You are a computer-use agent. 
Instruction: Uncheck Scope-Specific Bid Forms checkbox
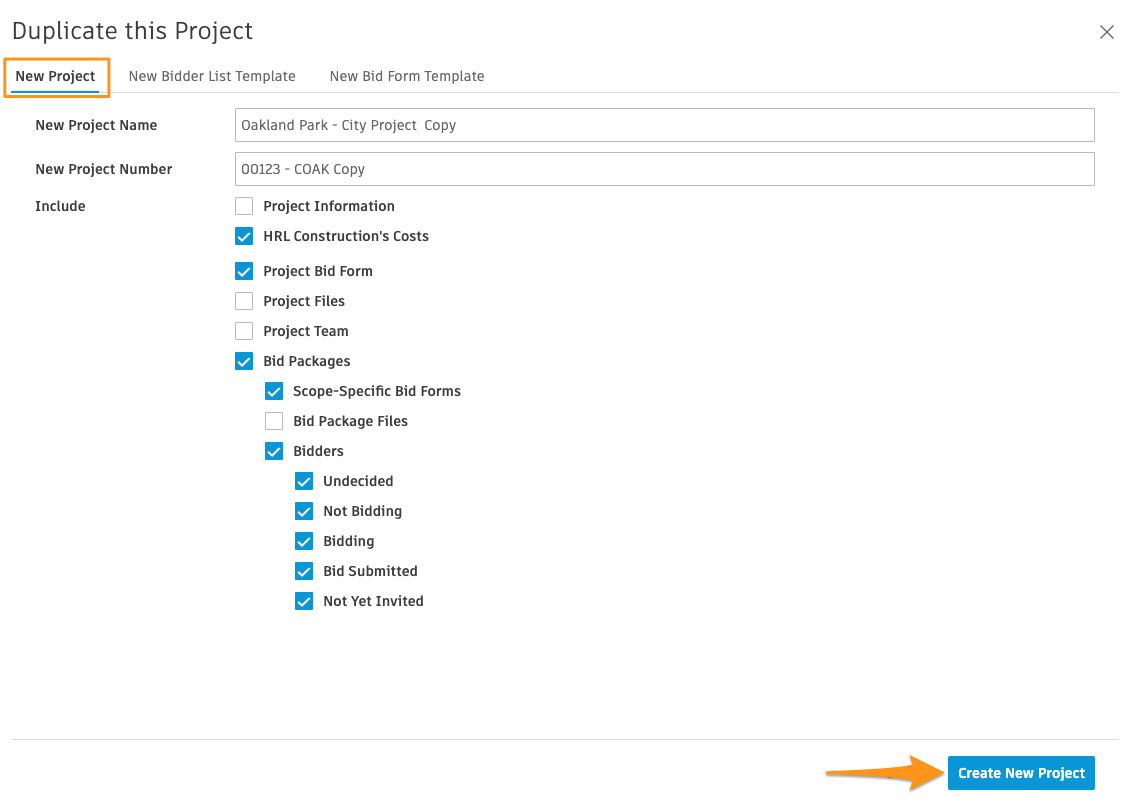coord(274,391)
